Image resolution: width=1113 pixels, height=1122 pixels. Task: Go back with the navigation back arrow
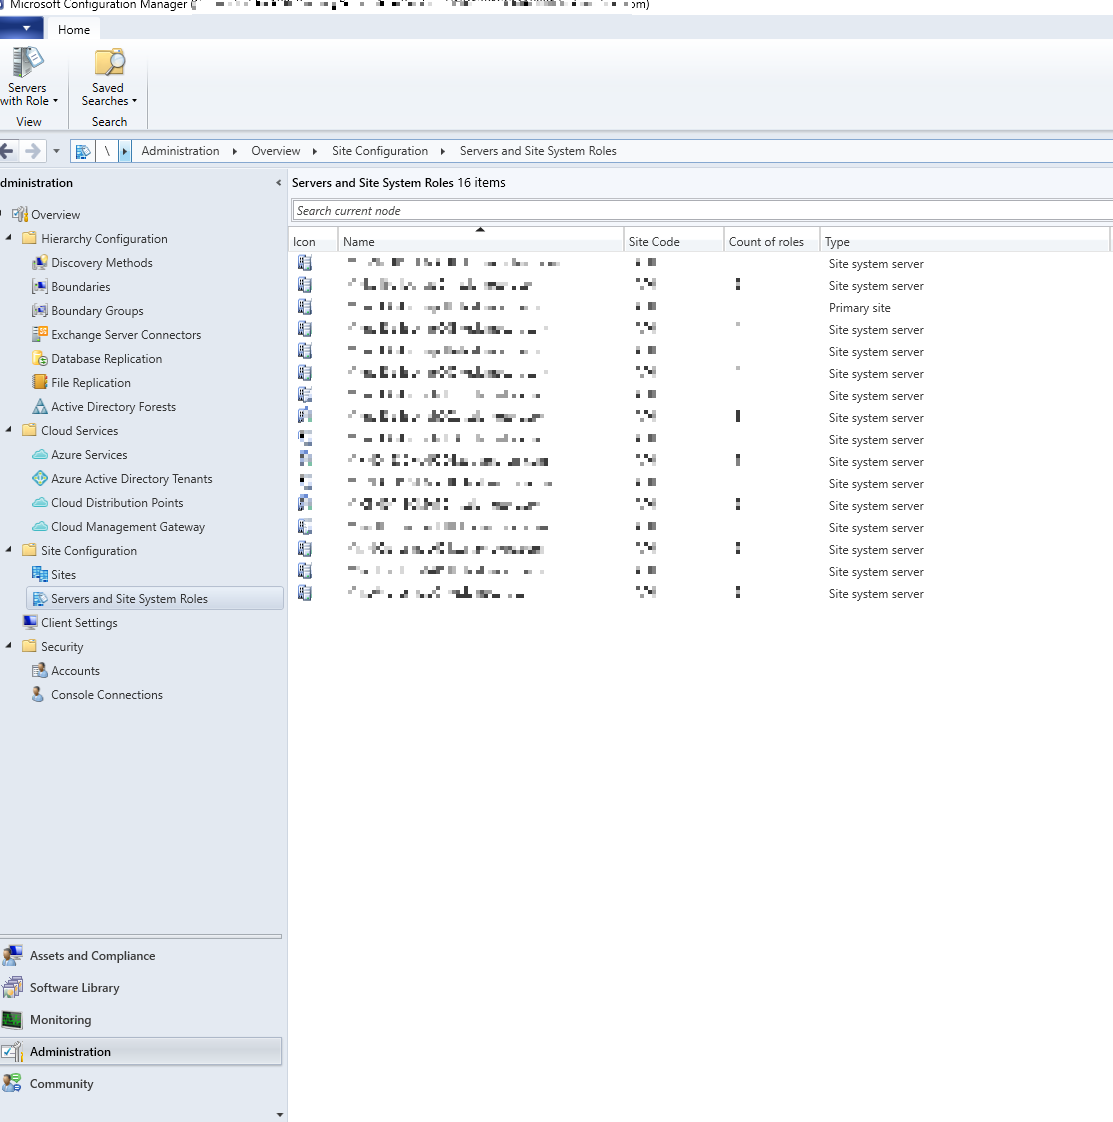coord(7,151)
